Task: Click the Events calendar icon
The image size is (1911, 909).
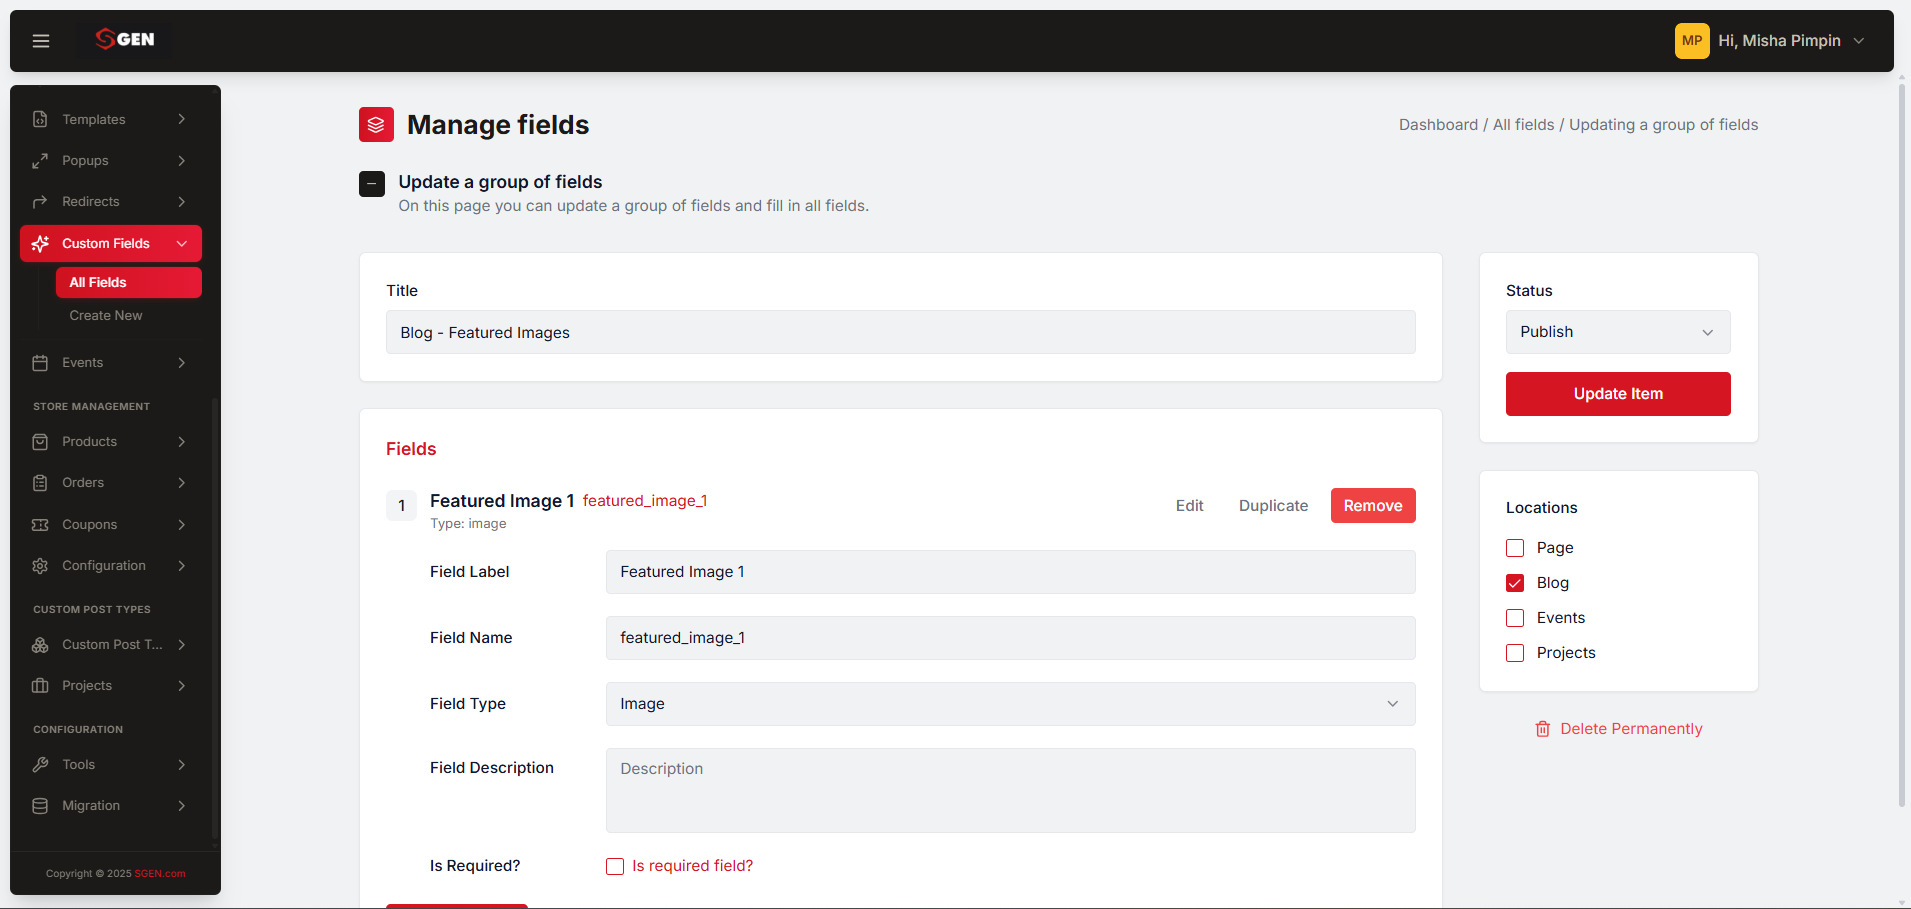Action: point(40,363)
